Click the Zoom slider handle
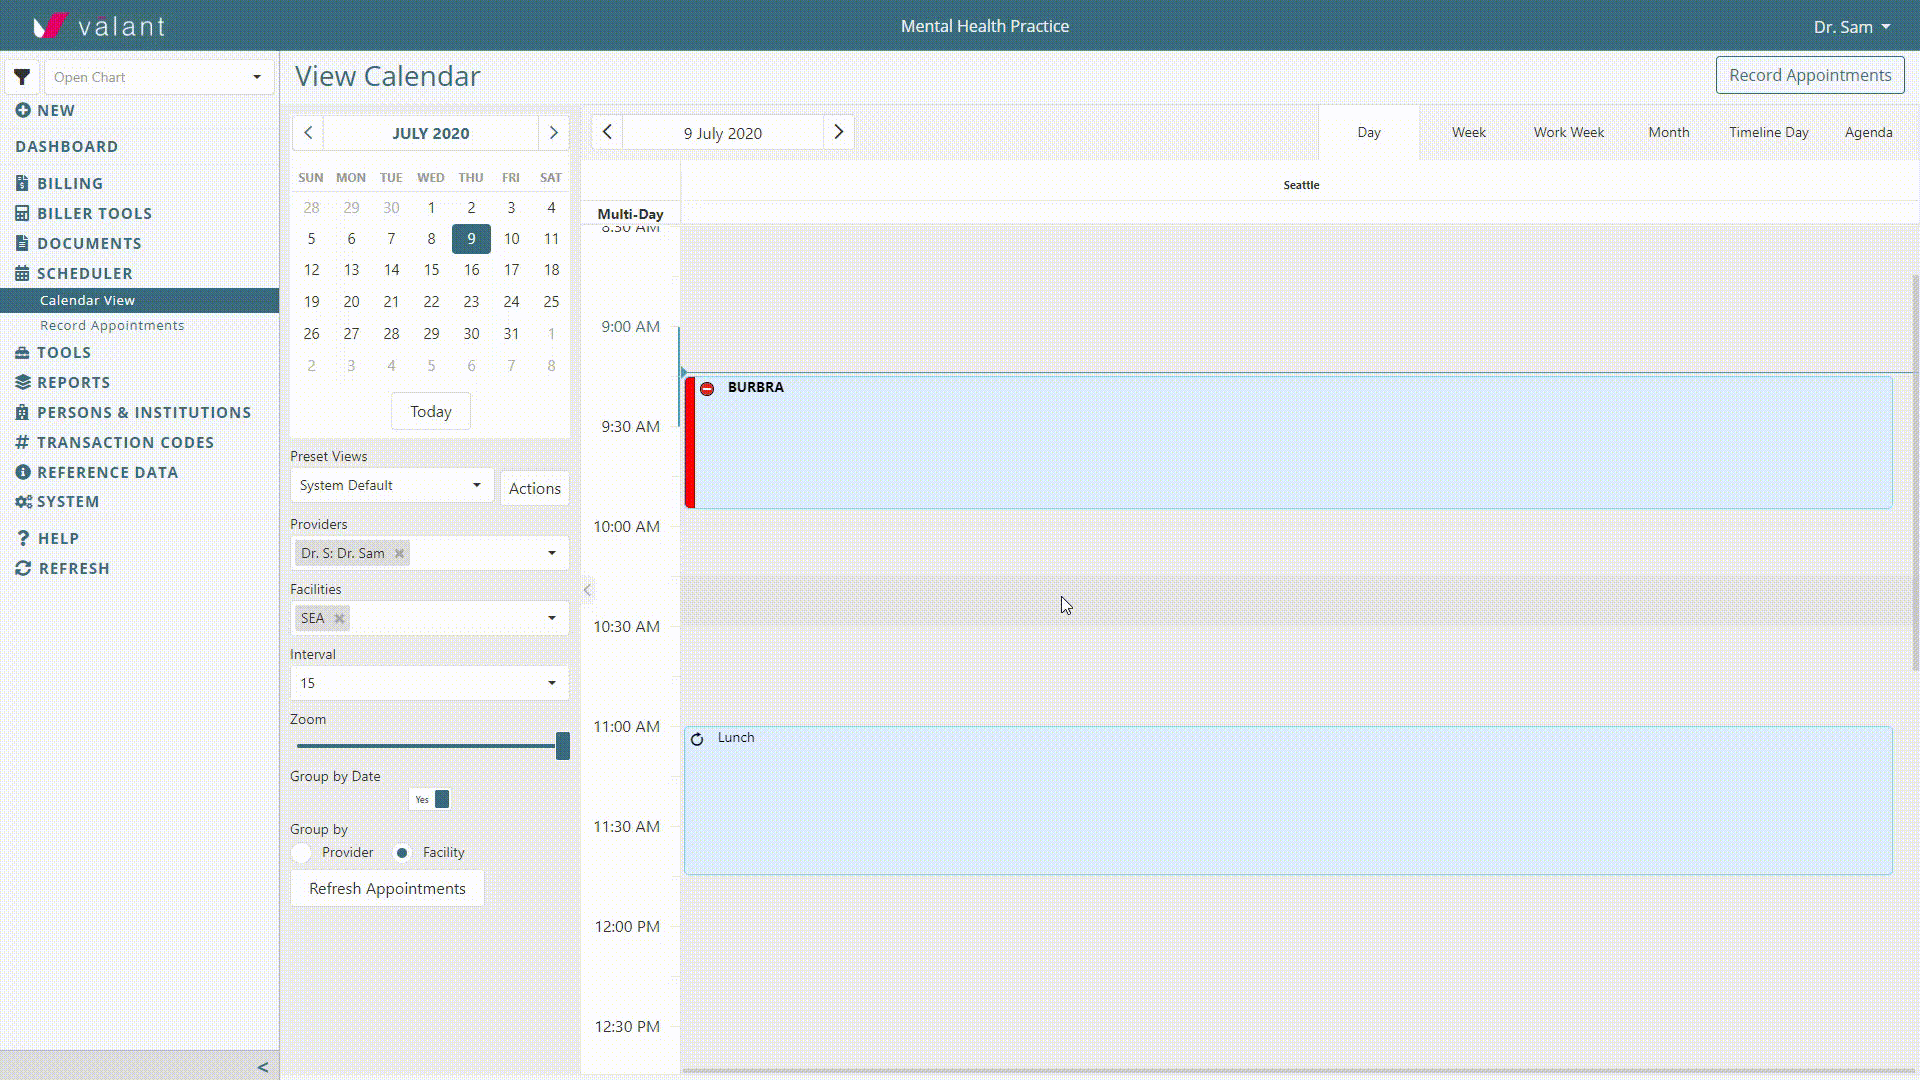Image resolution: width=1920 pixels, height=1080 pixels. click(x=563, y=746)
